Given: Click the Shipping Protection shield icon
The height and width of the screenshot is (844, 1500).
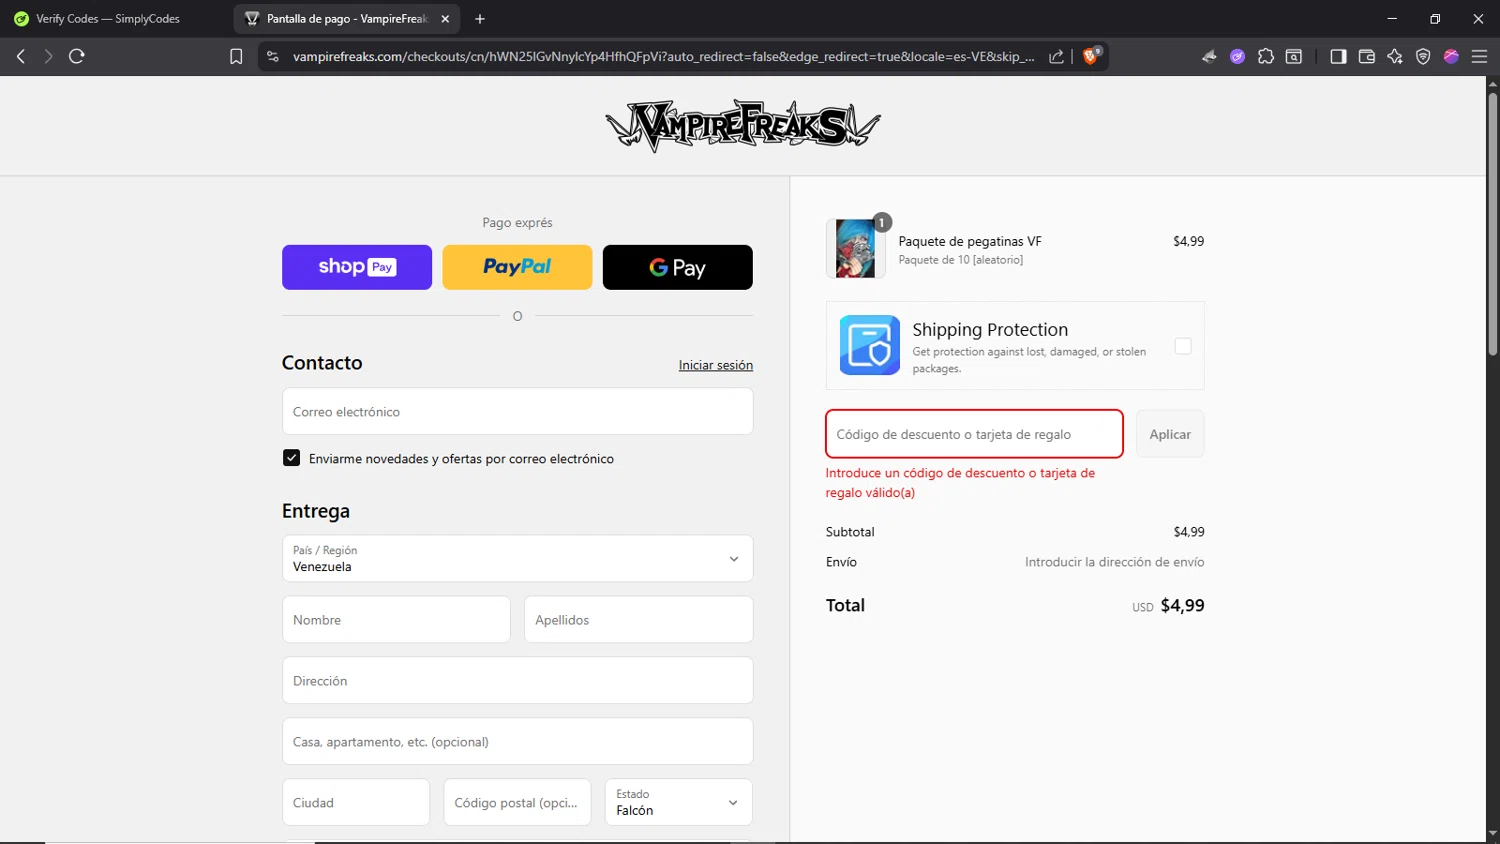Looking at the screenshot, I should (x=869, y=345).
